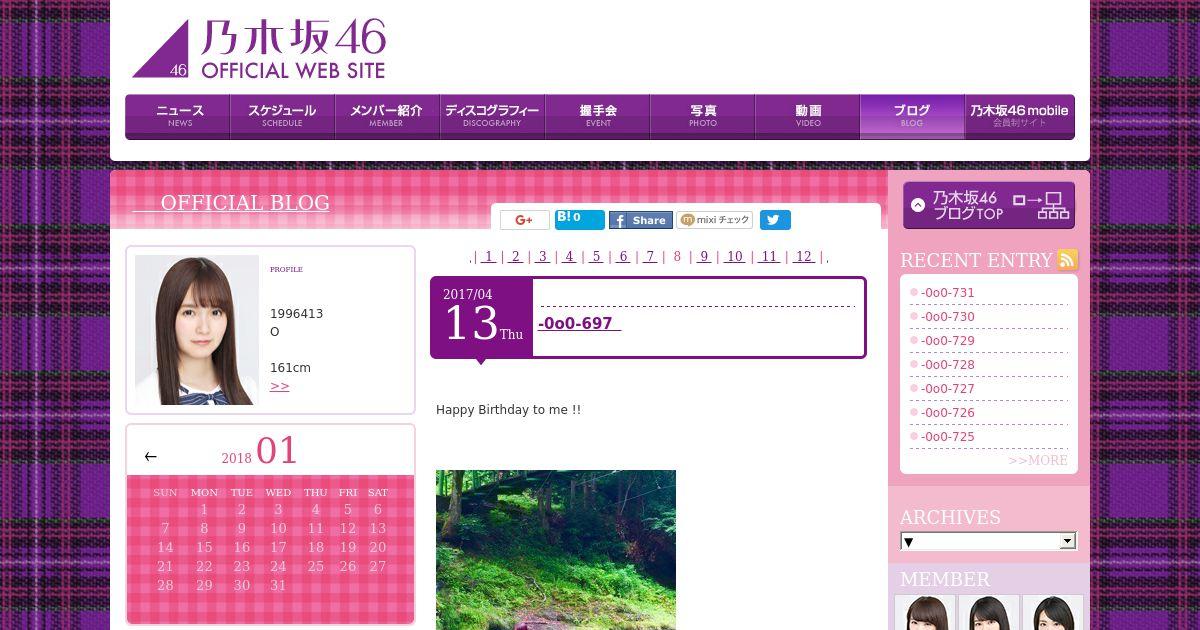Go to 乃木坂46 mobile member site

click(x=1019, y=116)
